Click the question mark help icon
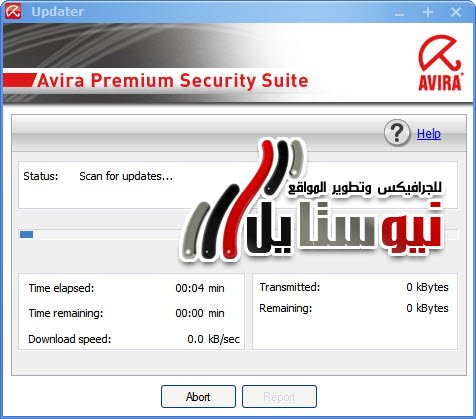 click(x=397, y=133)
